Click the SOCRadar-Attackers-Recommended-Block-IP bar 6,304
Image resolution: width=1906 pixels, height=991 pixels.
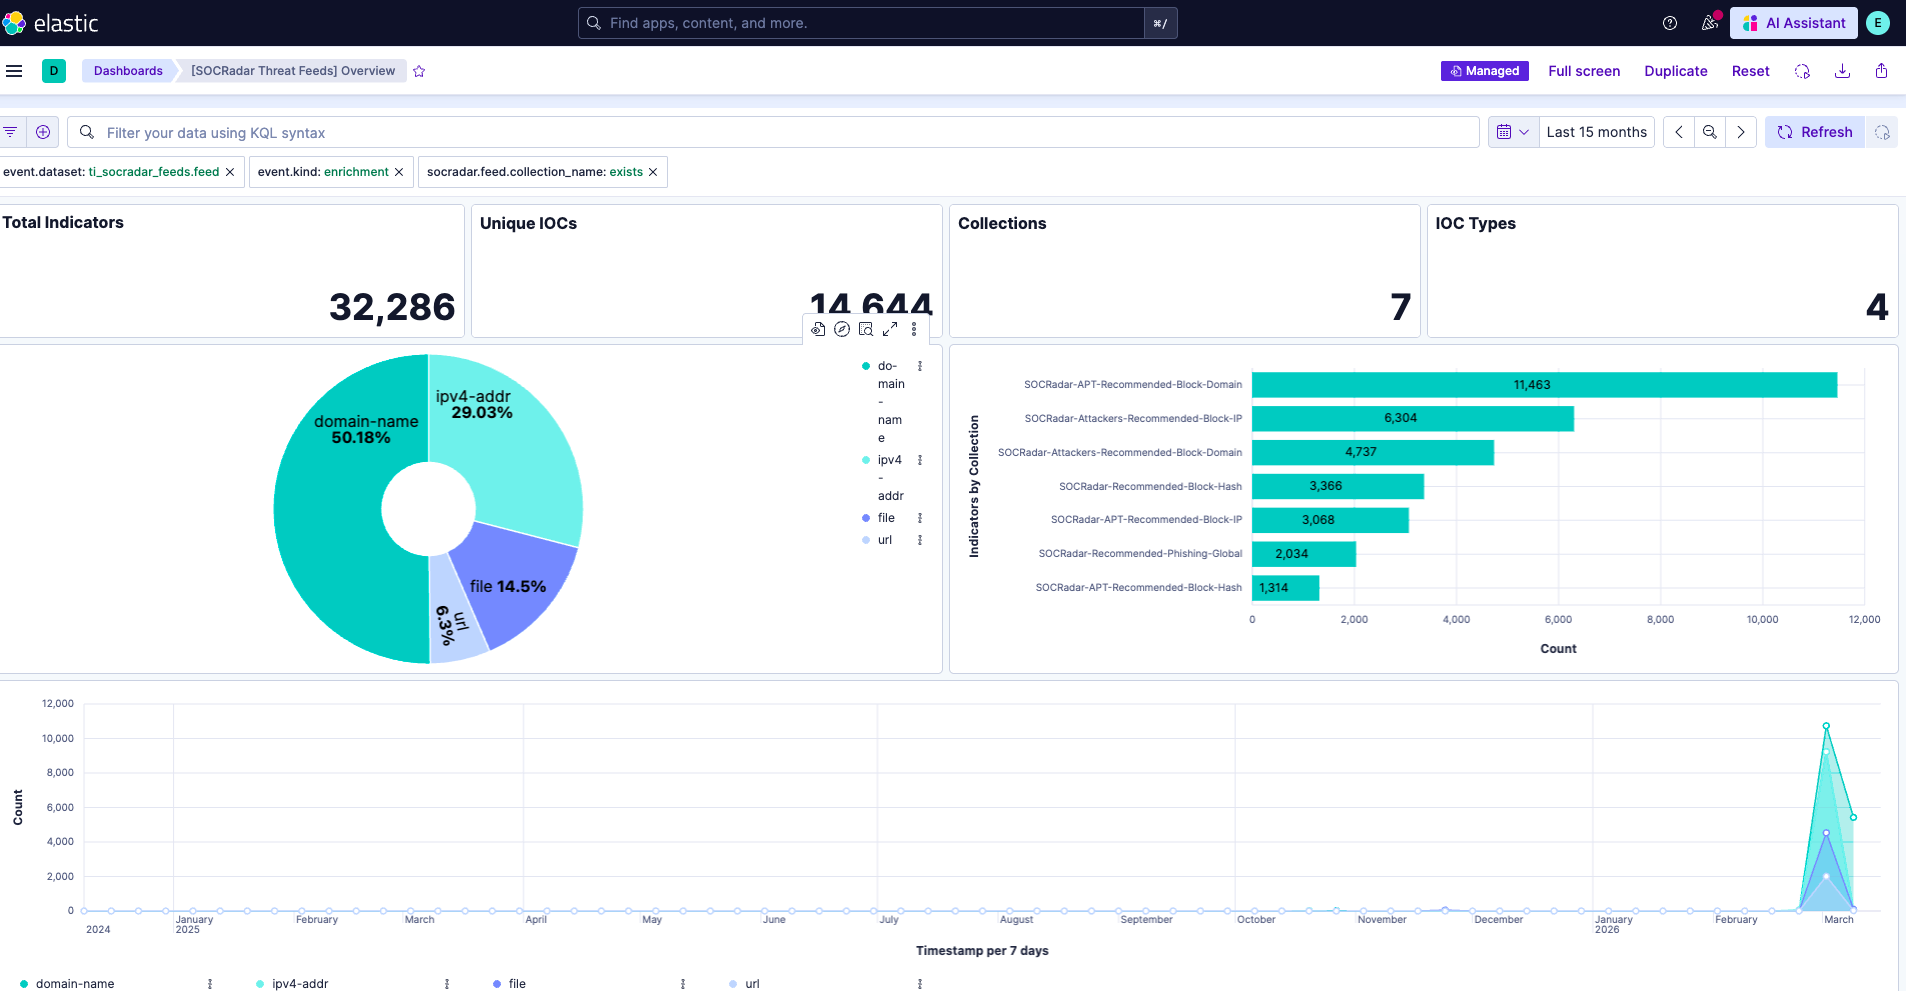coord(1412,418)
